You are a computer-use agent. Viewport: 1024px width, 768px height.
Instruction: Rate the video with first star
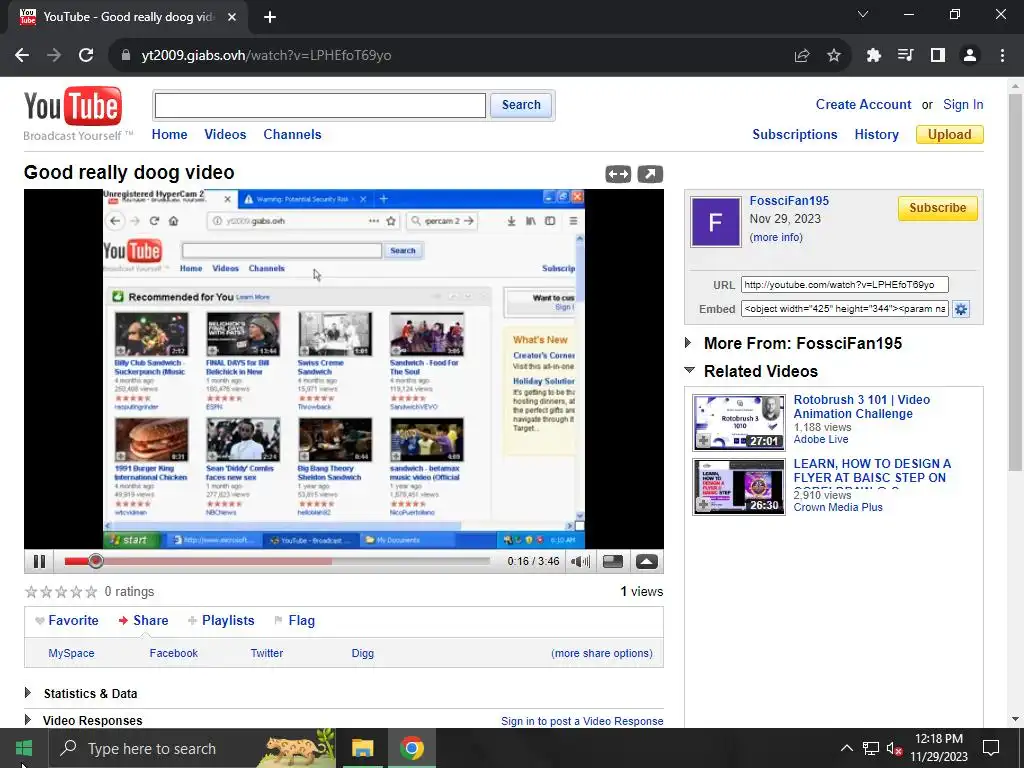tap(31, 592)
